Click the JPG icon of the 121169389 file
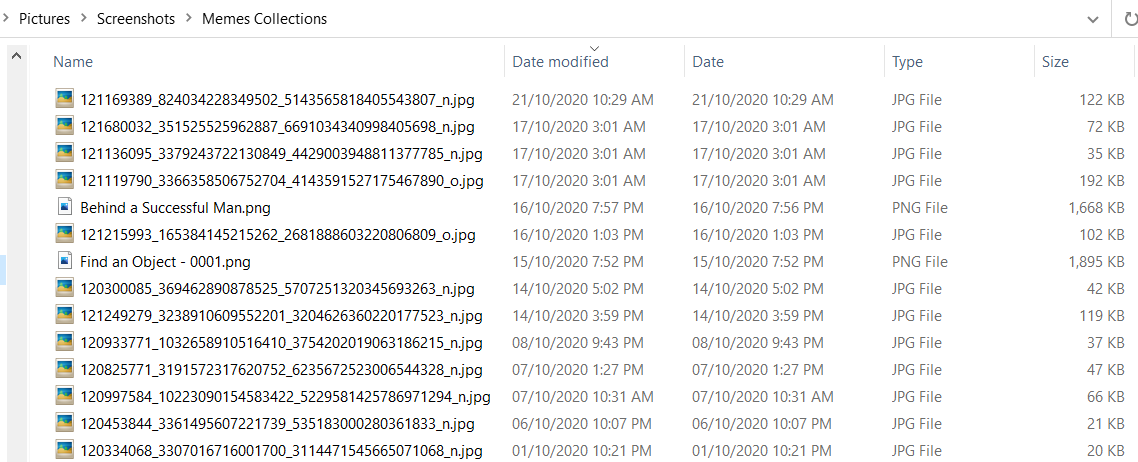Image resolution: width=1138 pixels, height=462 pixels. click(x=65, y=99)
